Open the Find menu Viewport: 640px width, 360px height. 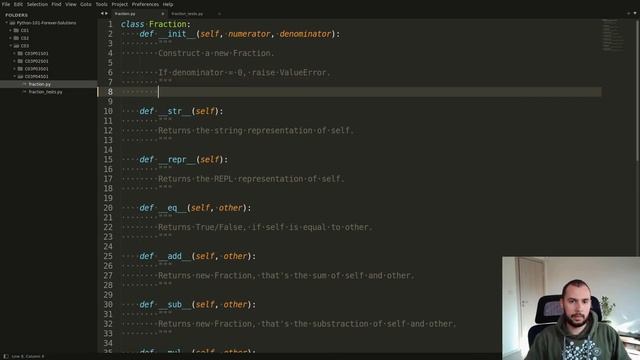click(x=56, y=4)
